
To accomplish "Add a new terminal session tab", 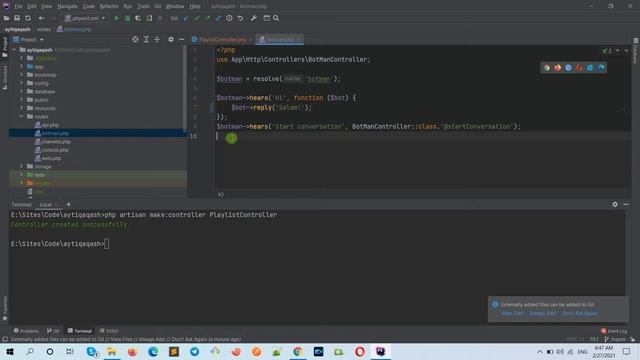I will (69, 204).
